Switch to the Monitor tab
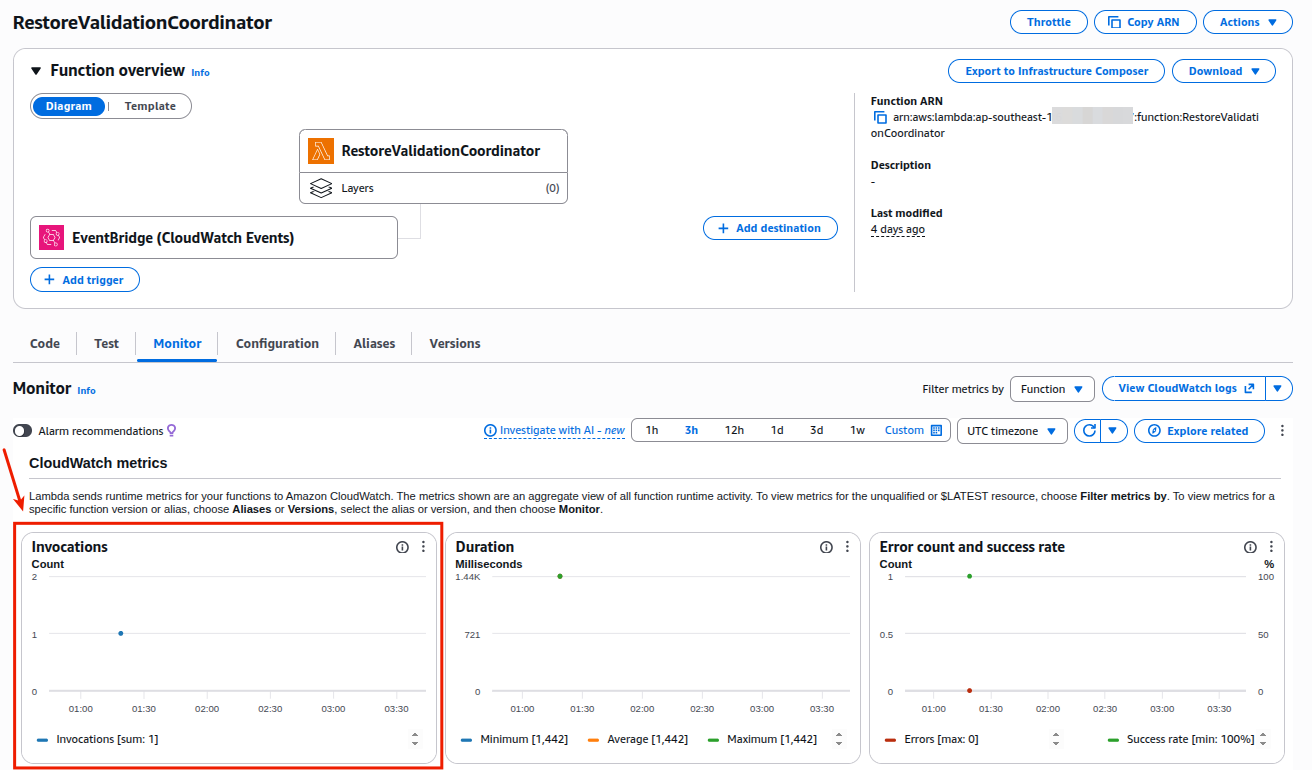1312x770 pixels. click(x=177, y=343)
